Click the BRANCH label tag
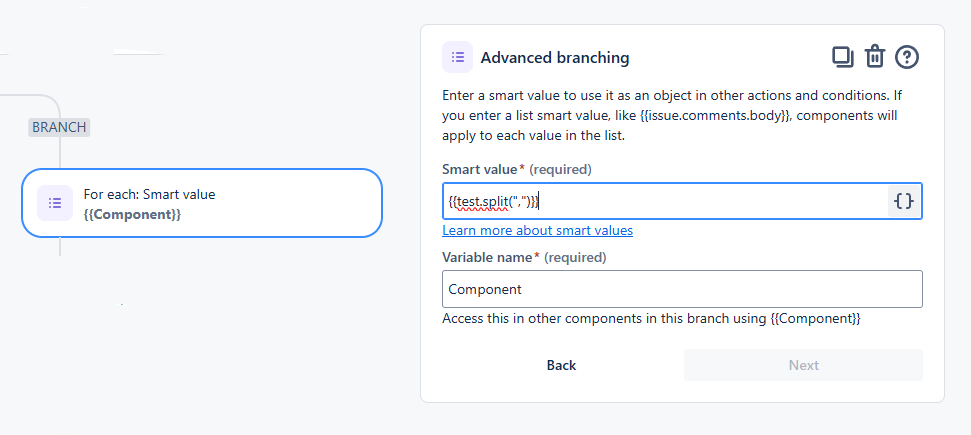 pos(59,127)
